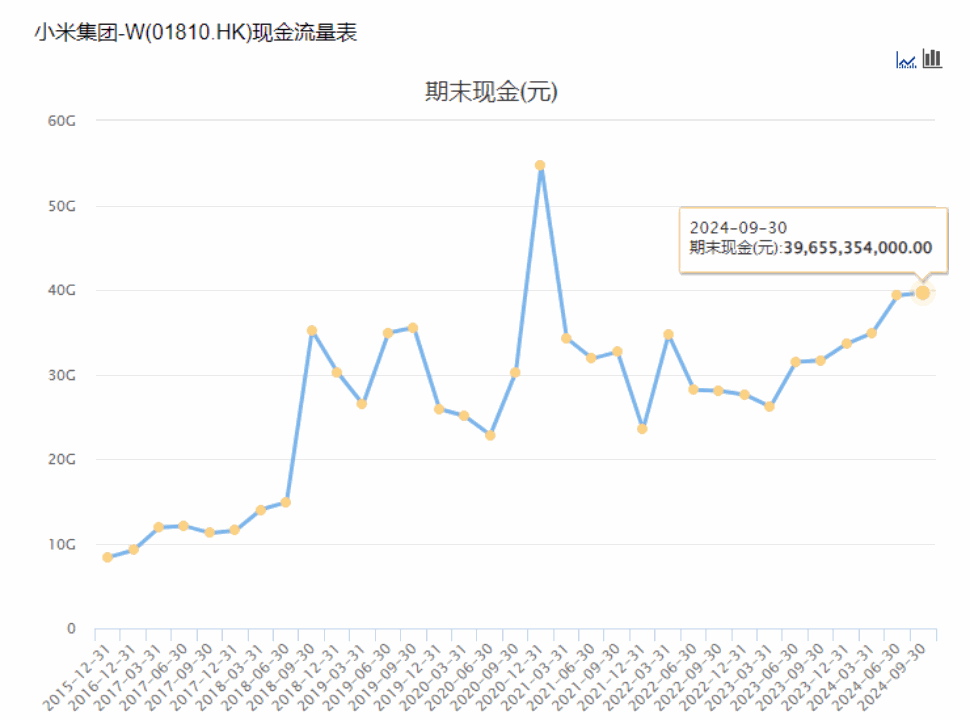This screenshot has width=970, height=720.
Task: Select the 2020-03-31 data point
Action: (464, 416)
